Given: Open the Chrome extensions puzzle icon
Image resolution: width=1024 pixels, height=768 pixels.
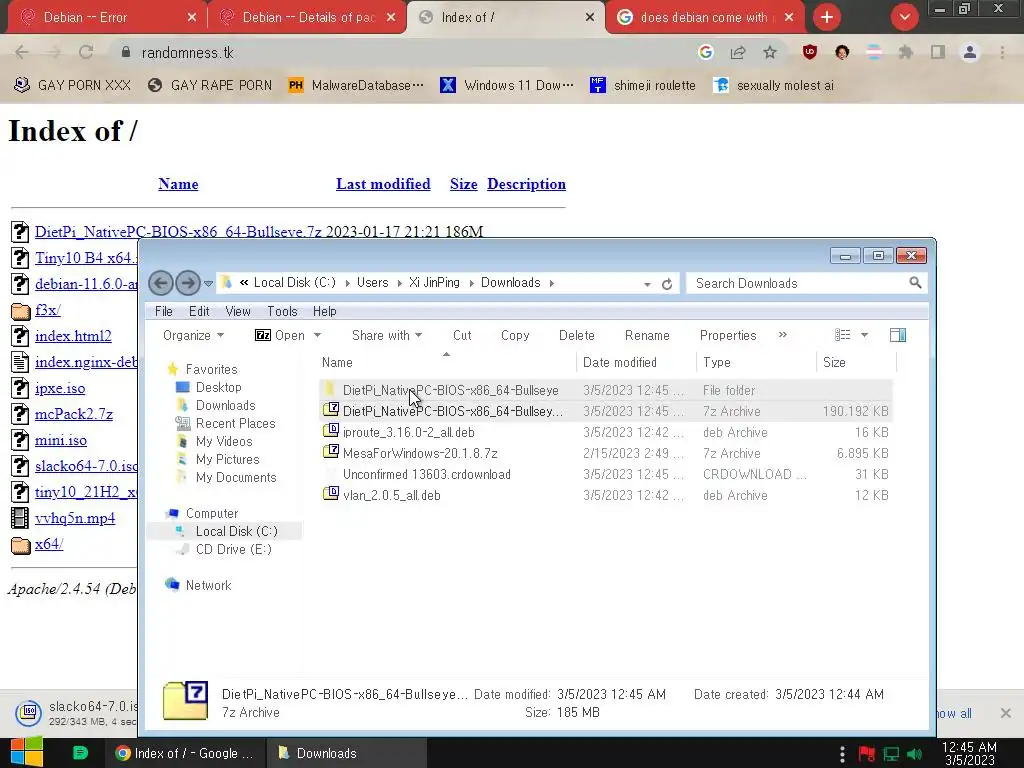Looking at the screenshot, I should click(x=905, y=52).
